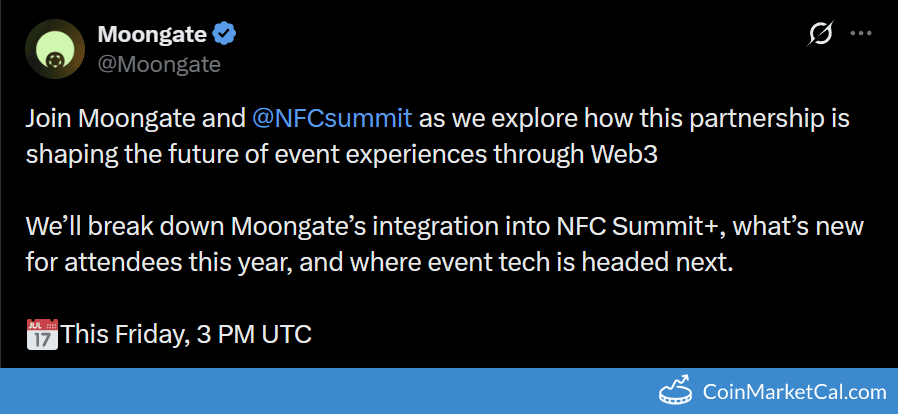Click the blue verified badge

tap(225, 34)
